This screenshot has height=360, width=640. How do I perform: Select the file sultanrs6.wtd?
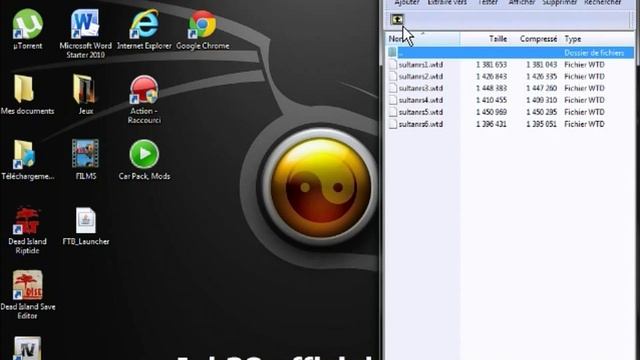421,124
